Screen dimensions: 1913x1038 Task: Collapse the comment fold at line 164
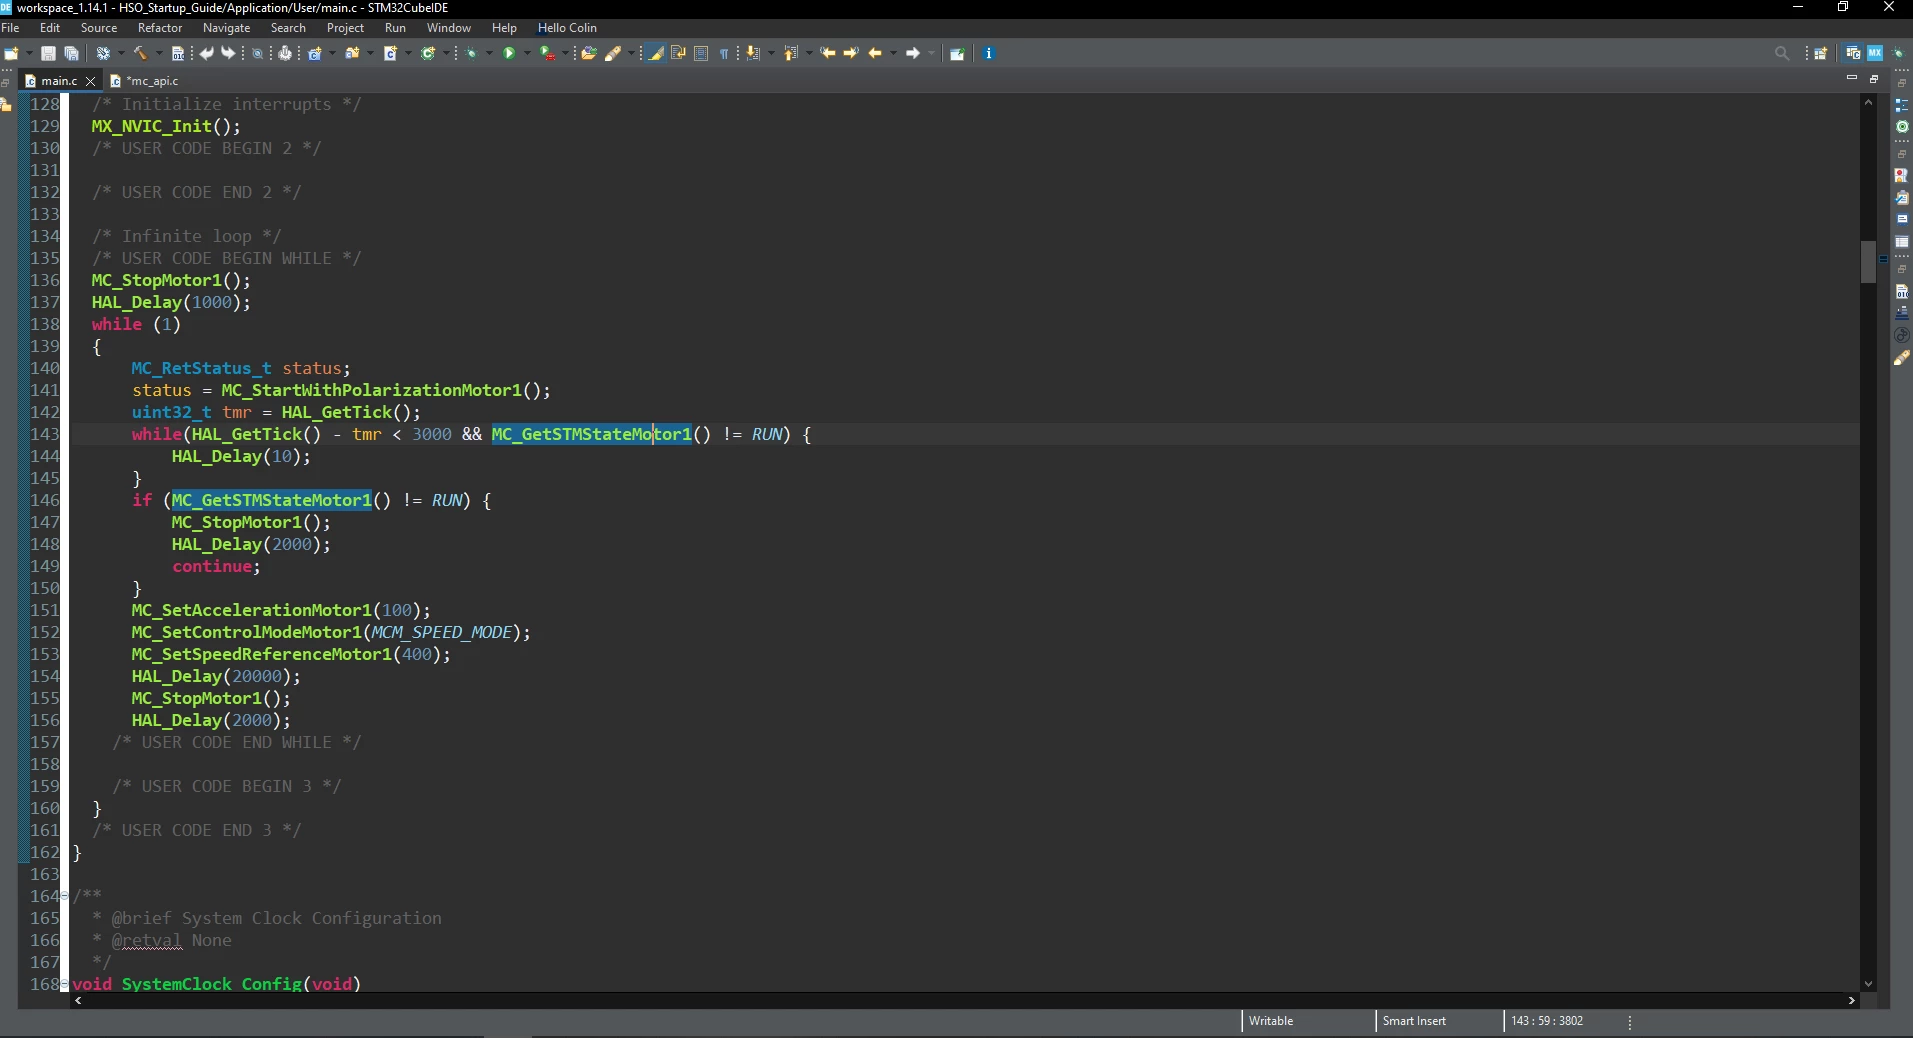pos(65,896)
